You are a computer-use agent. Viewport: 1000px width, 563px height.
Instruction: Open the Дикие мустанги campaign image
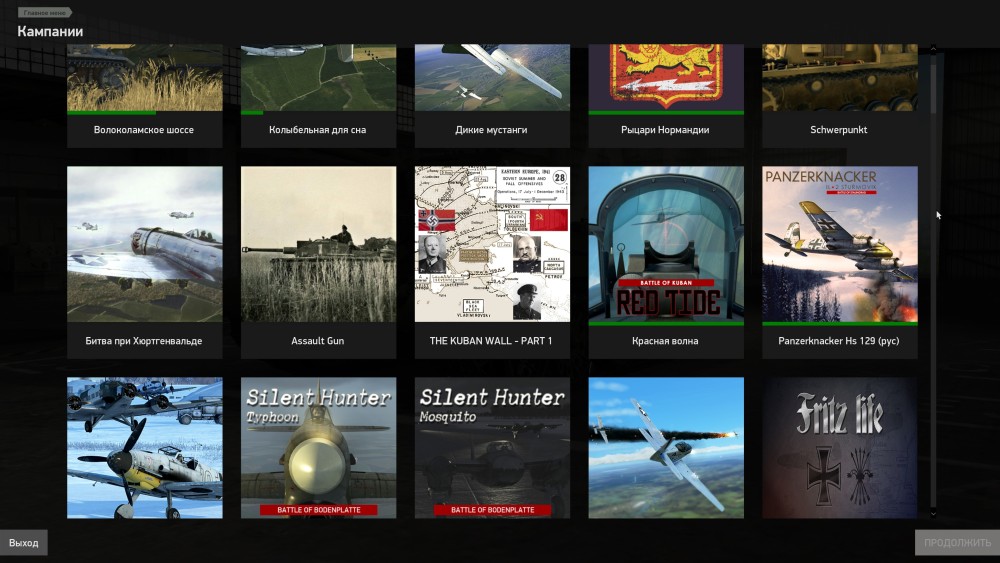492,77
